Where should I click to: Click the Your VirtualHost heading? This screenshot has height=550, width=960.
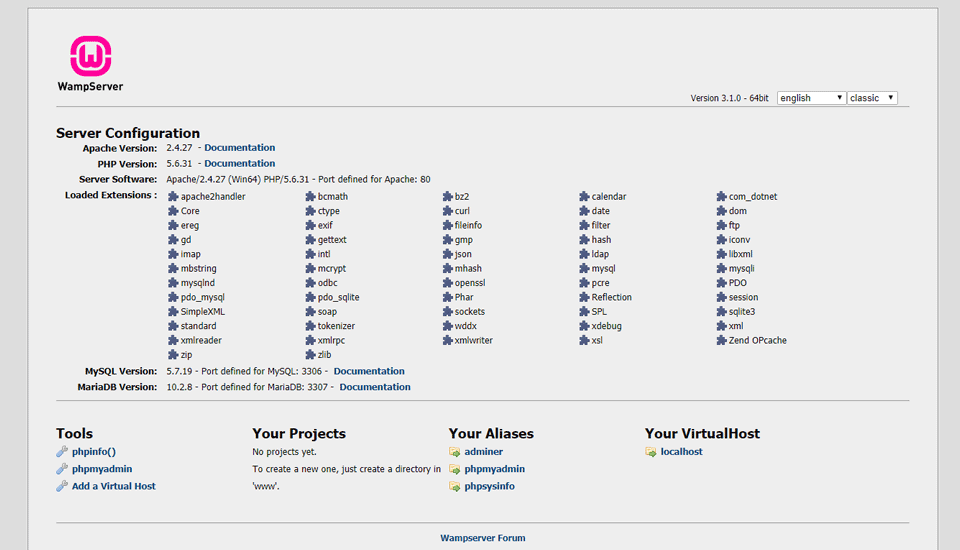click(702, 434)
